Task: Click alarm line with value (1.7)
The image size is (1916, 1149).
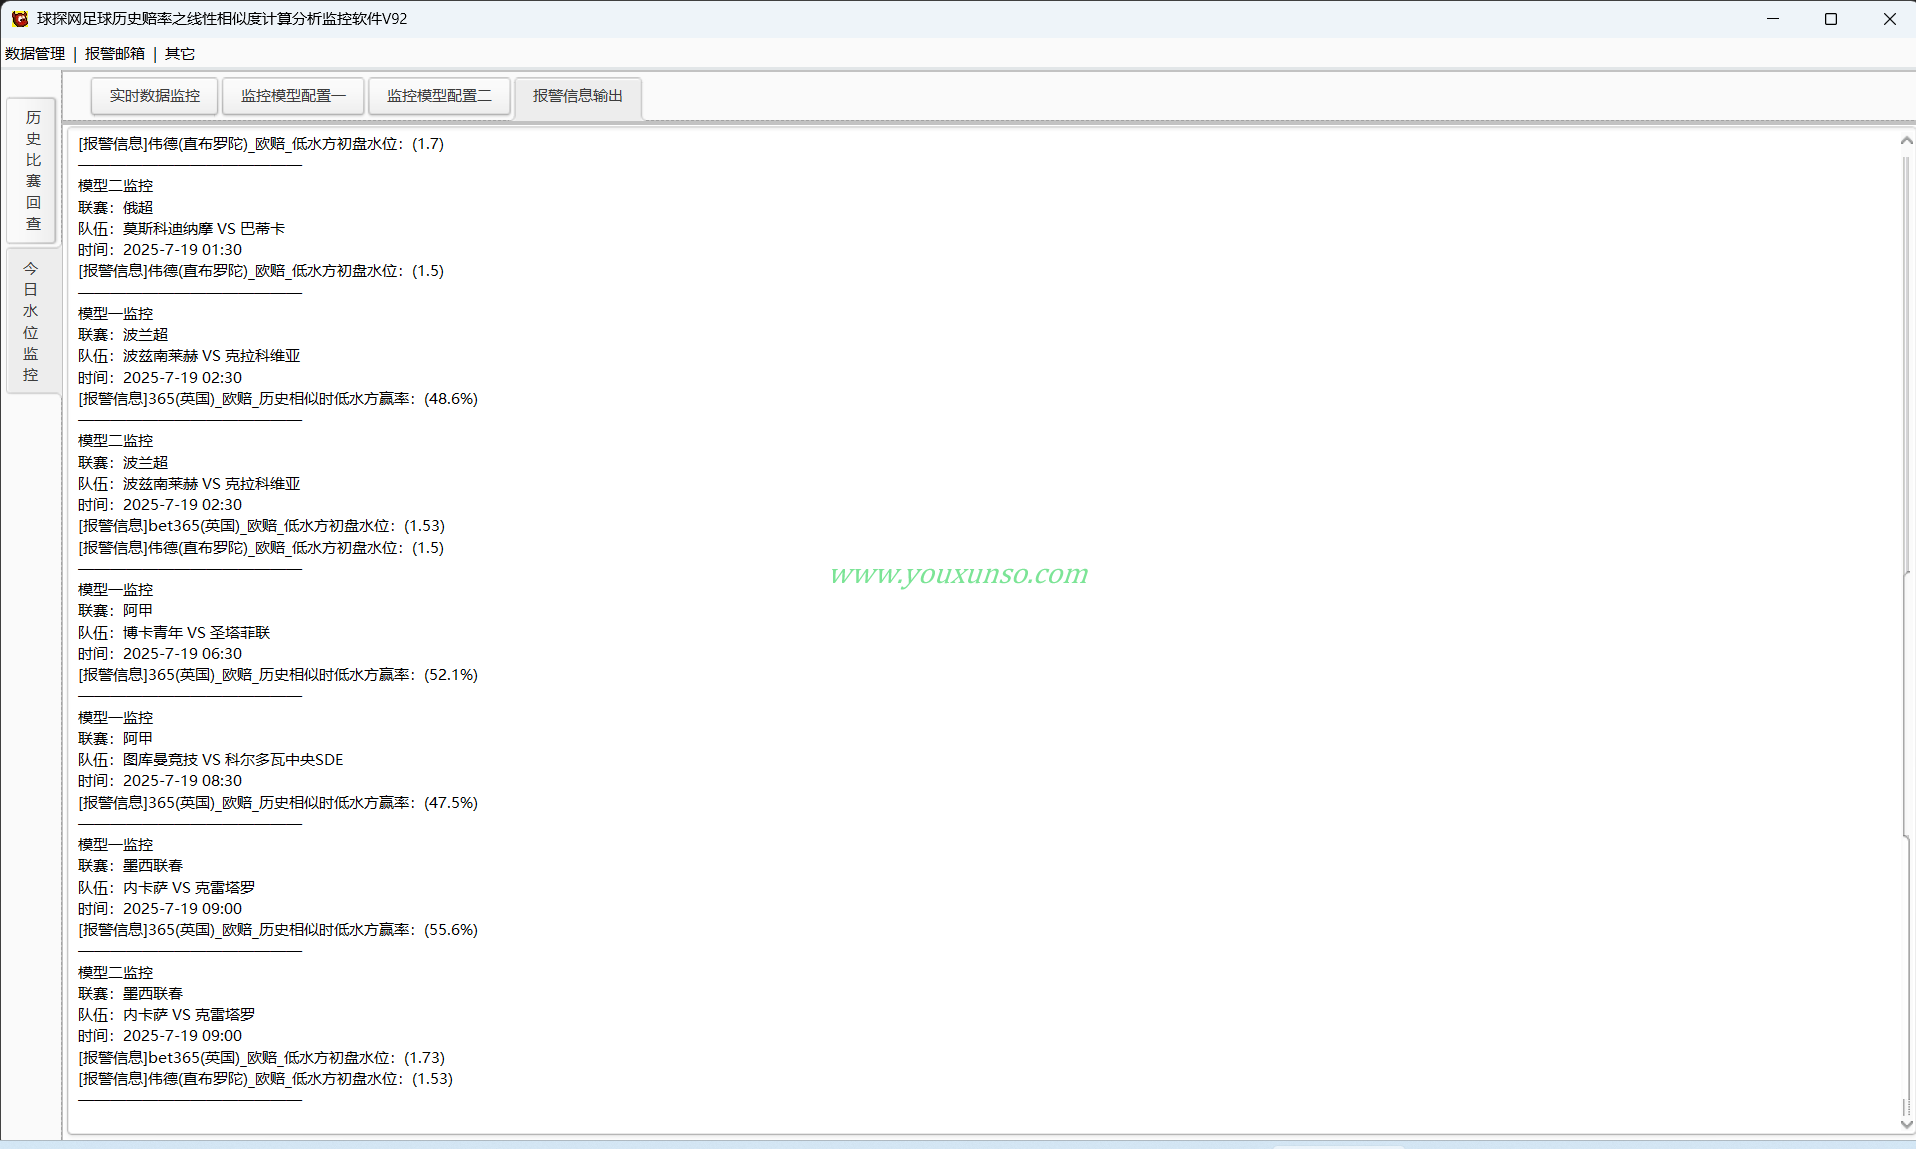Action: [261, 144]
